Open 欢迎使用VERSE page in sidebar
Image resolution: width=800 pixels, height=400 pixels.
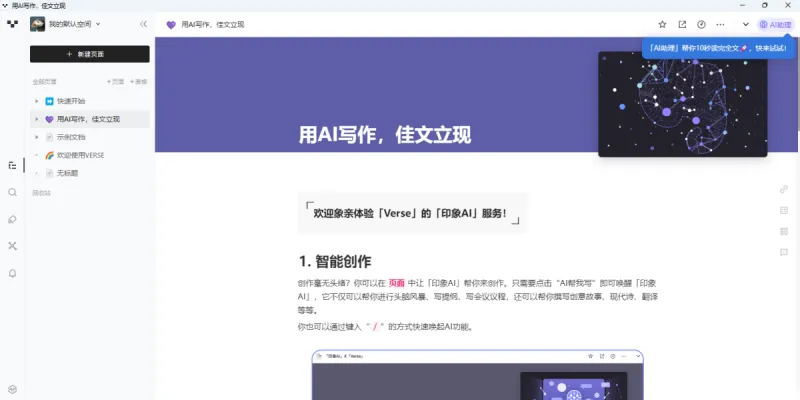[x=80, y=155]
